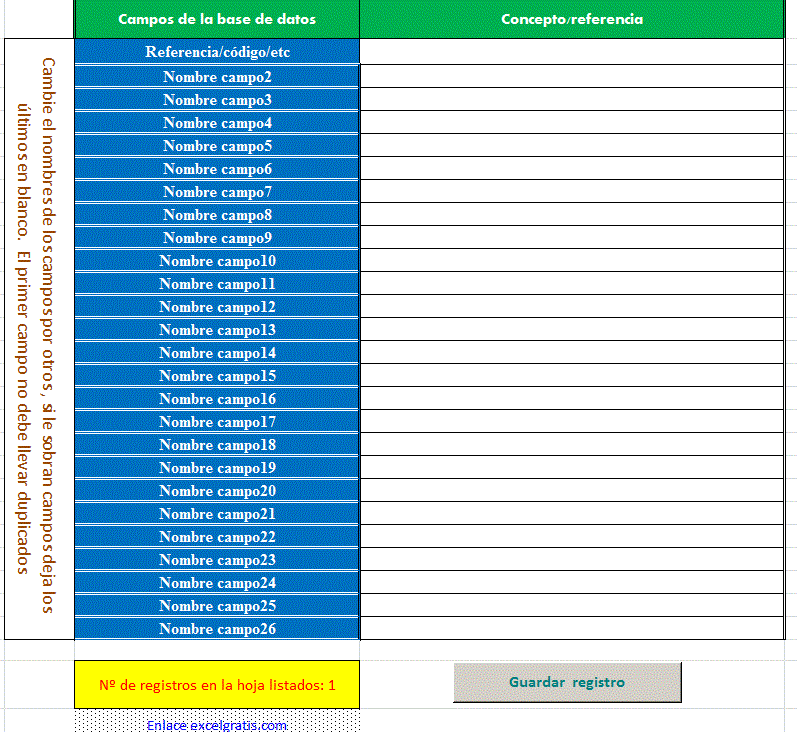Click the yellow Nº de registros listados cell
The image size is (797, 732).
pos(217,684)
